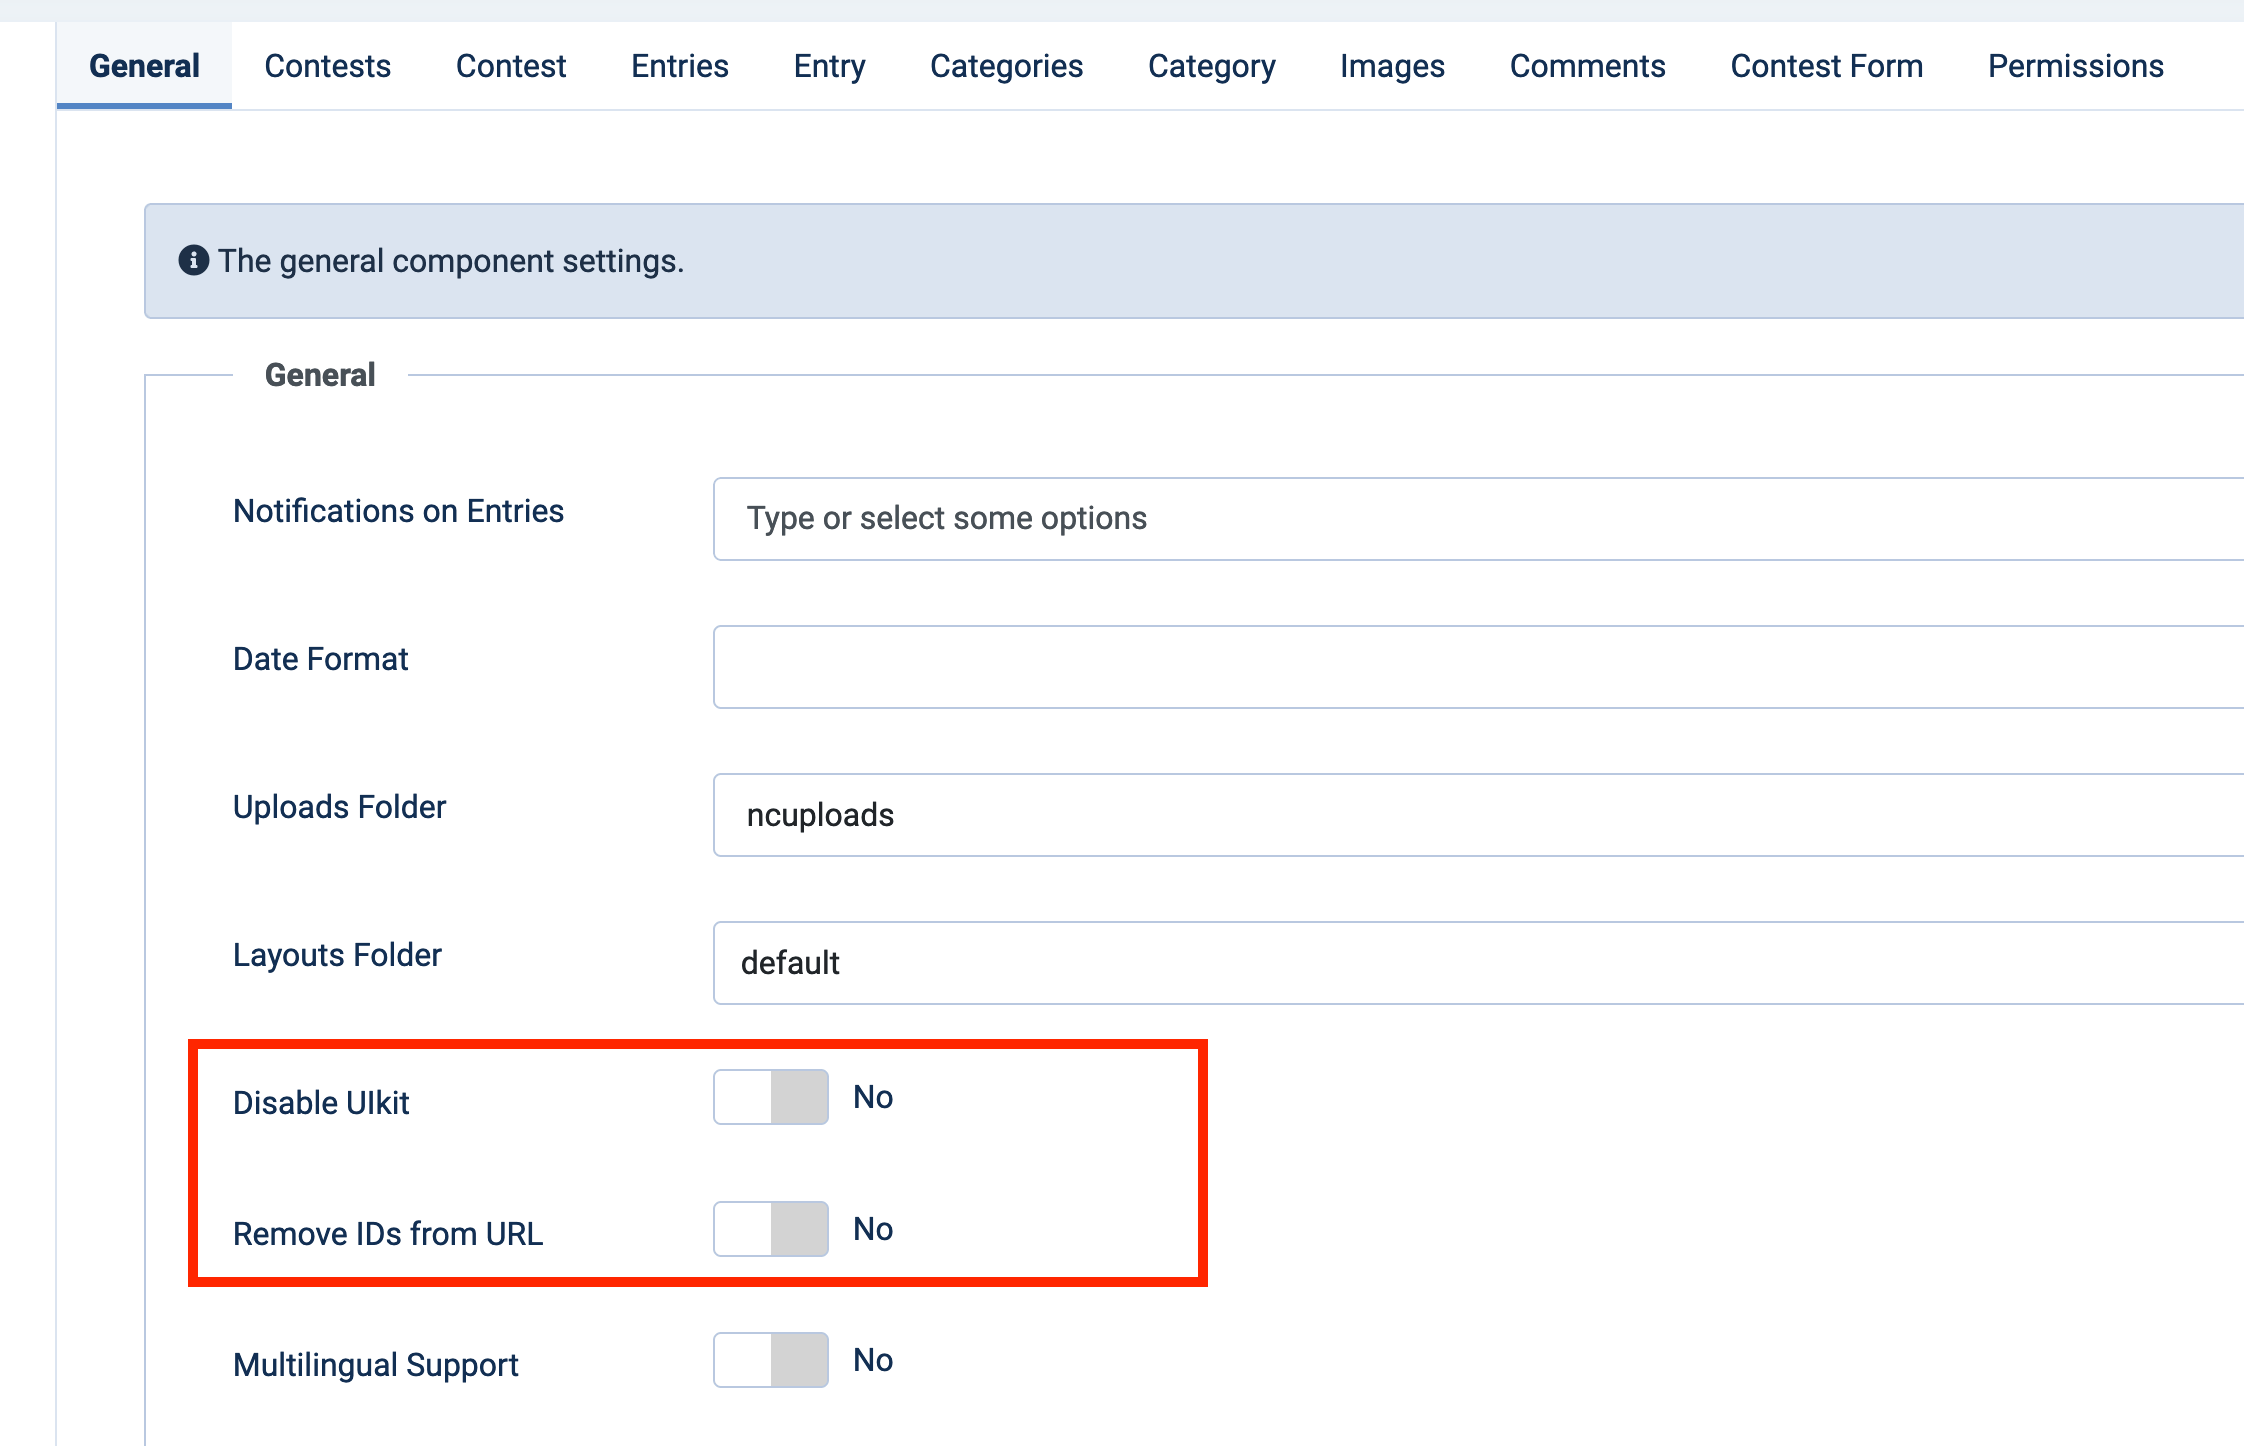Return to the General tab

point(144,64)
